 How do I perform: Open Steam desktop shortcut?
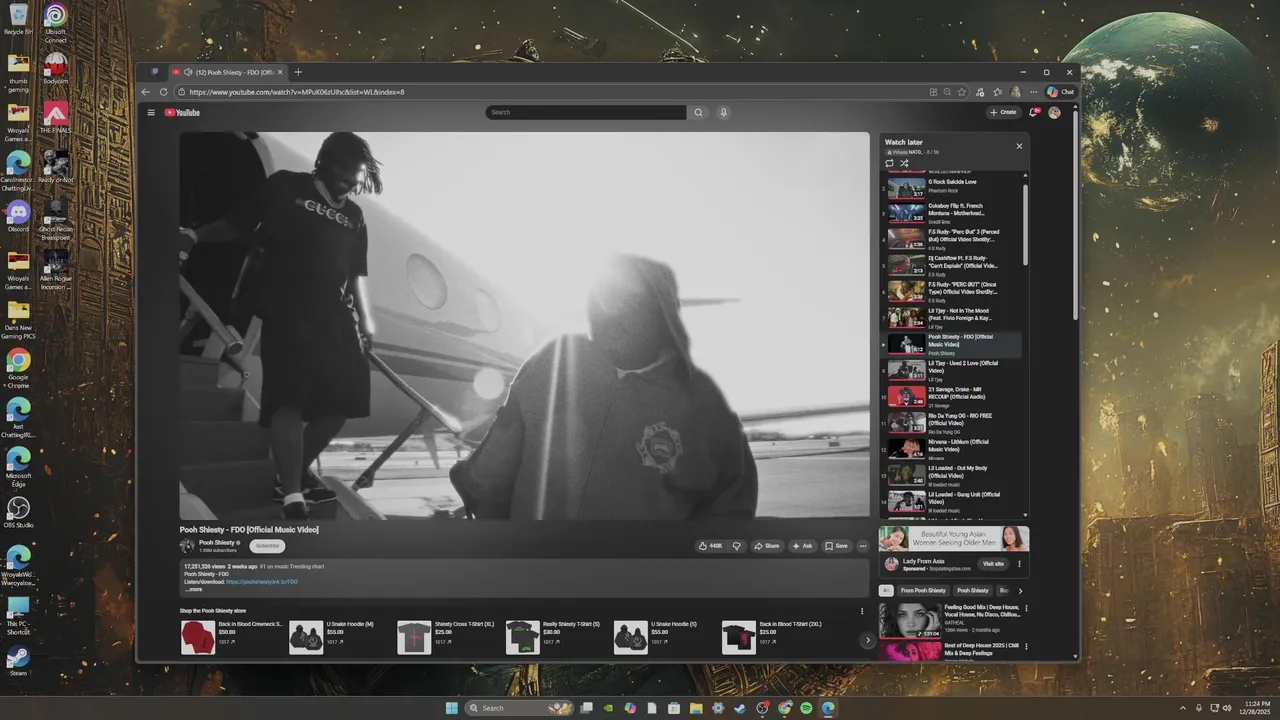(18, 661)
